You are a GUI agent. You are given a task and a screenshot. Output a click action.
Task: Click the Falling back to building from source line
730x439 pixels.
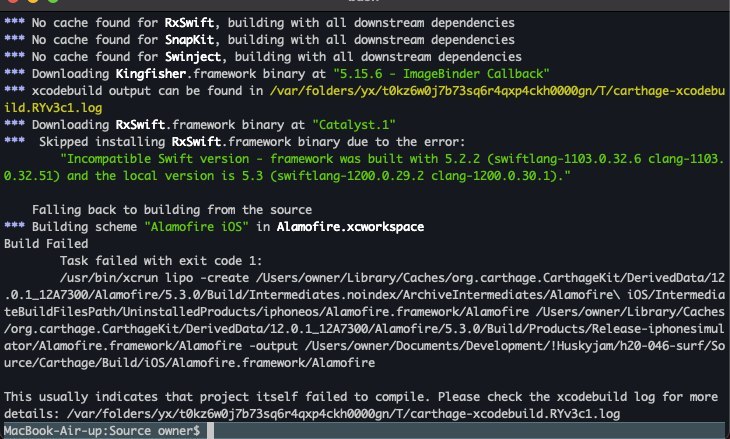coord(172,209)
